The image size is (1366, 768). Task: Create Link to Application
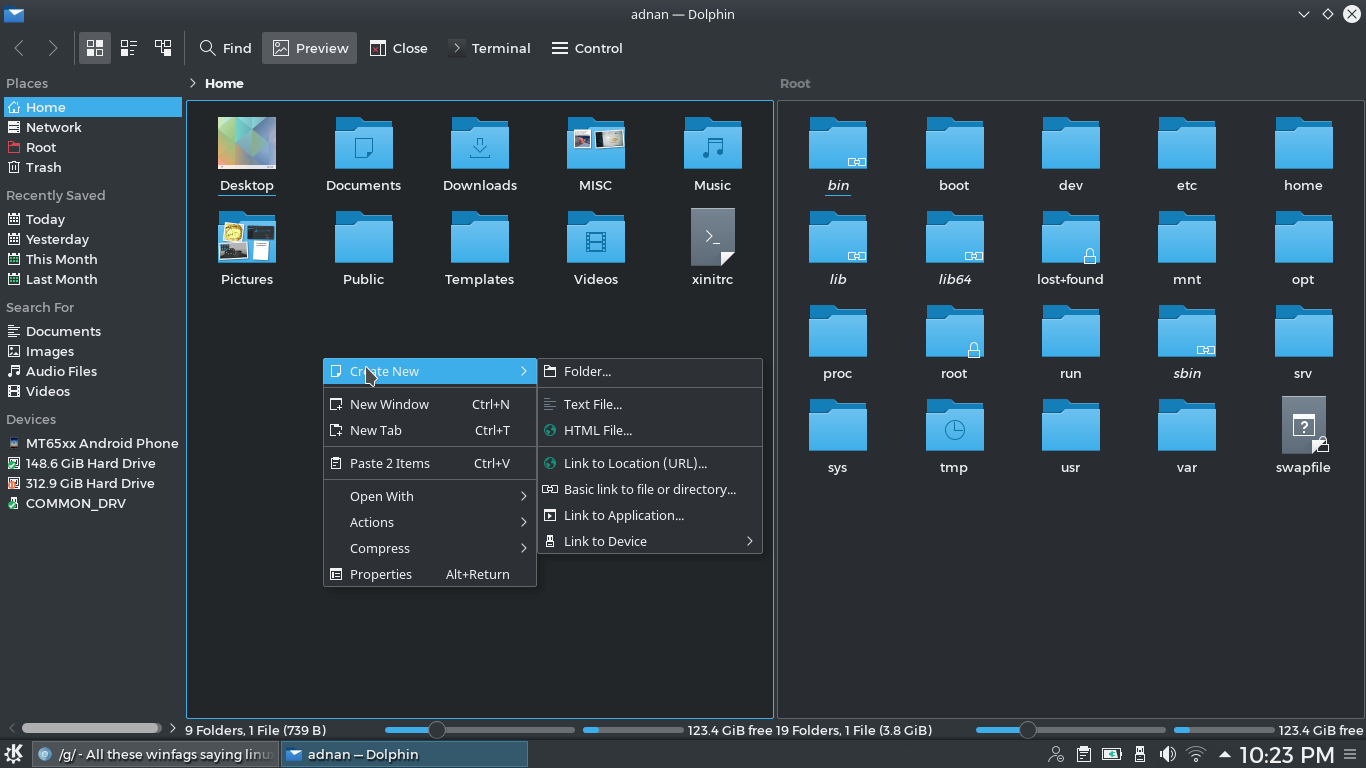[650, 515]
